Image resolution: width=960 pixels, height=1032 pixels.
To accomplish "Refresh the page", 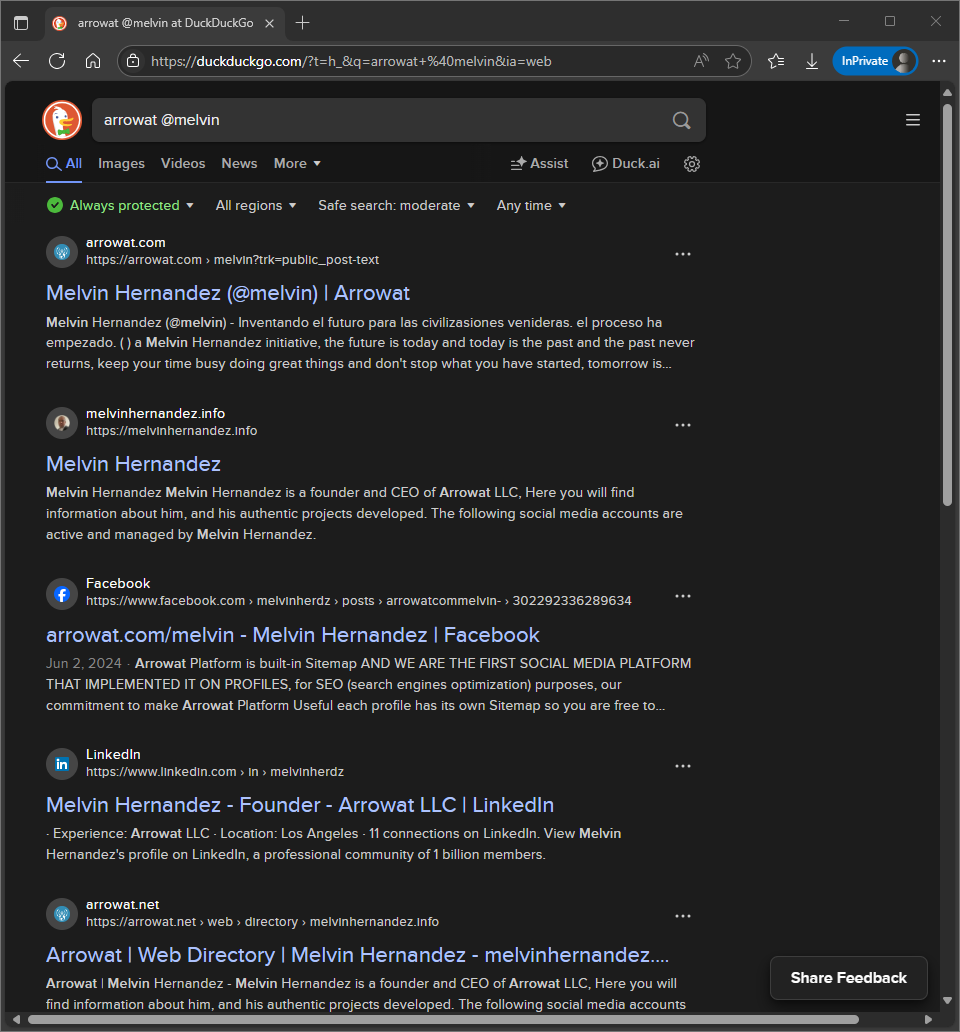I will [x=57, y=61].
